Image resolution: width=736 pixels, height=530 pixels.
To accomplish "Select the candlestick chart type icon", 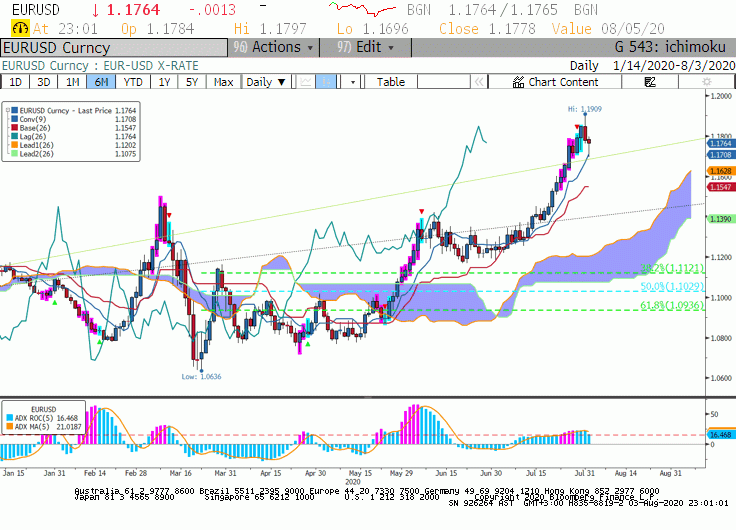I will 326,82.
